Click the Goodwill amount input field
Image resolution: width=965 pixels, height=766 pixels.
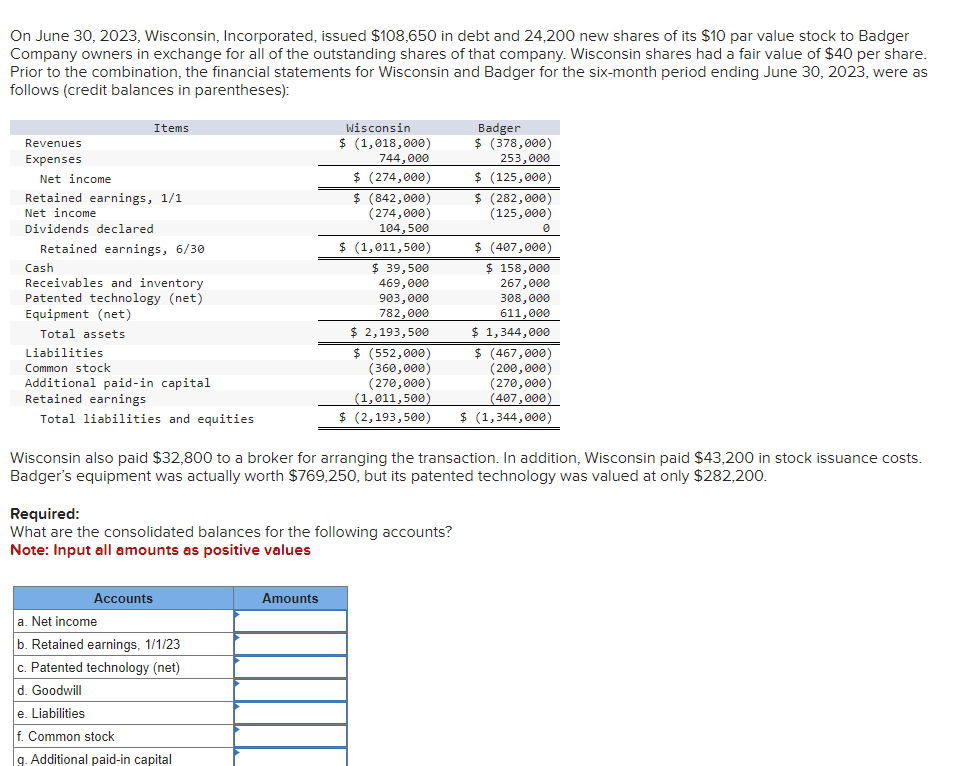click(292, 690)
